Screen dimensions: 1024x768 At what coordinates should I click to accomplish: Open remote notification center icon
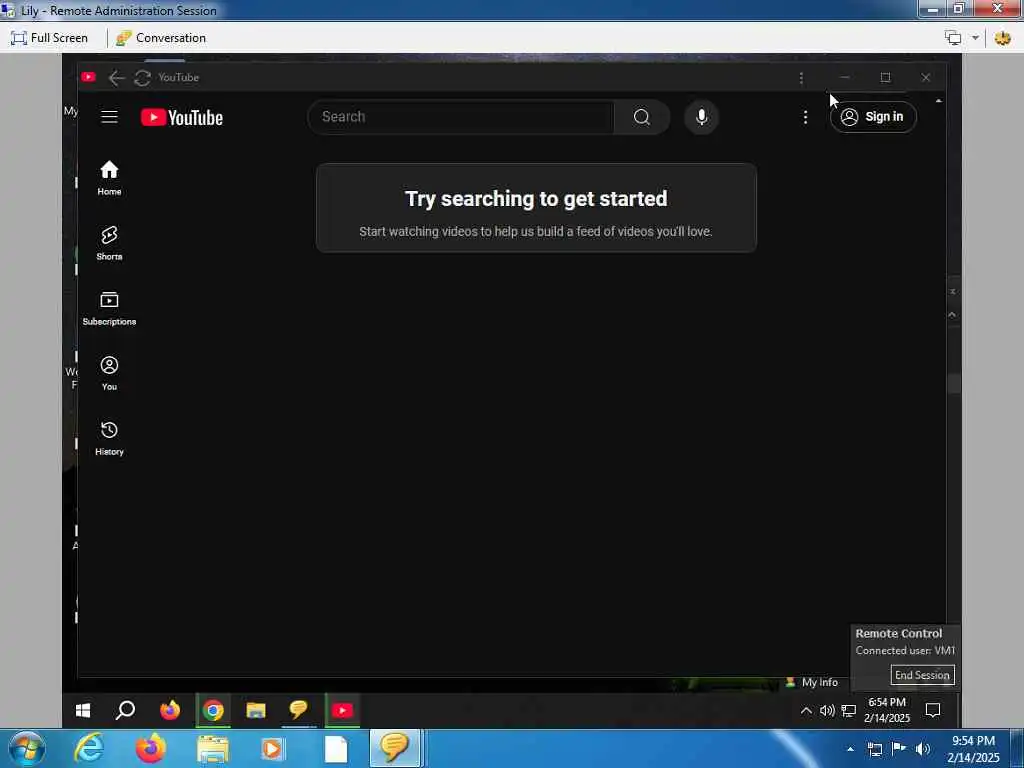pyautogui.click(x=933, y=710)
